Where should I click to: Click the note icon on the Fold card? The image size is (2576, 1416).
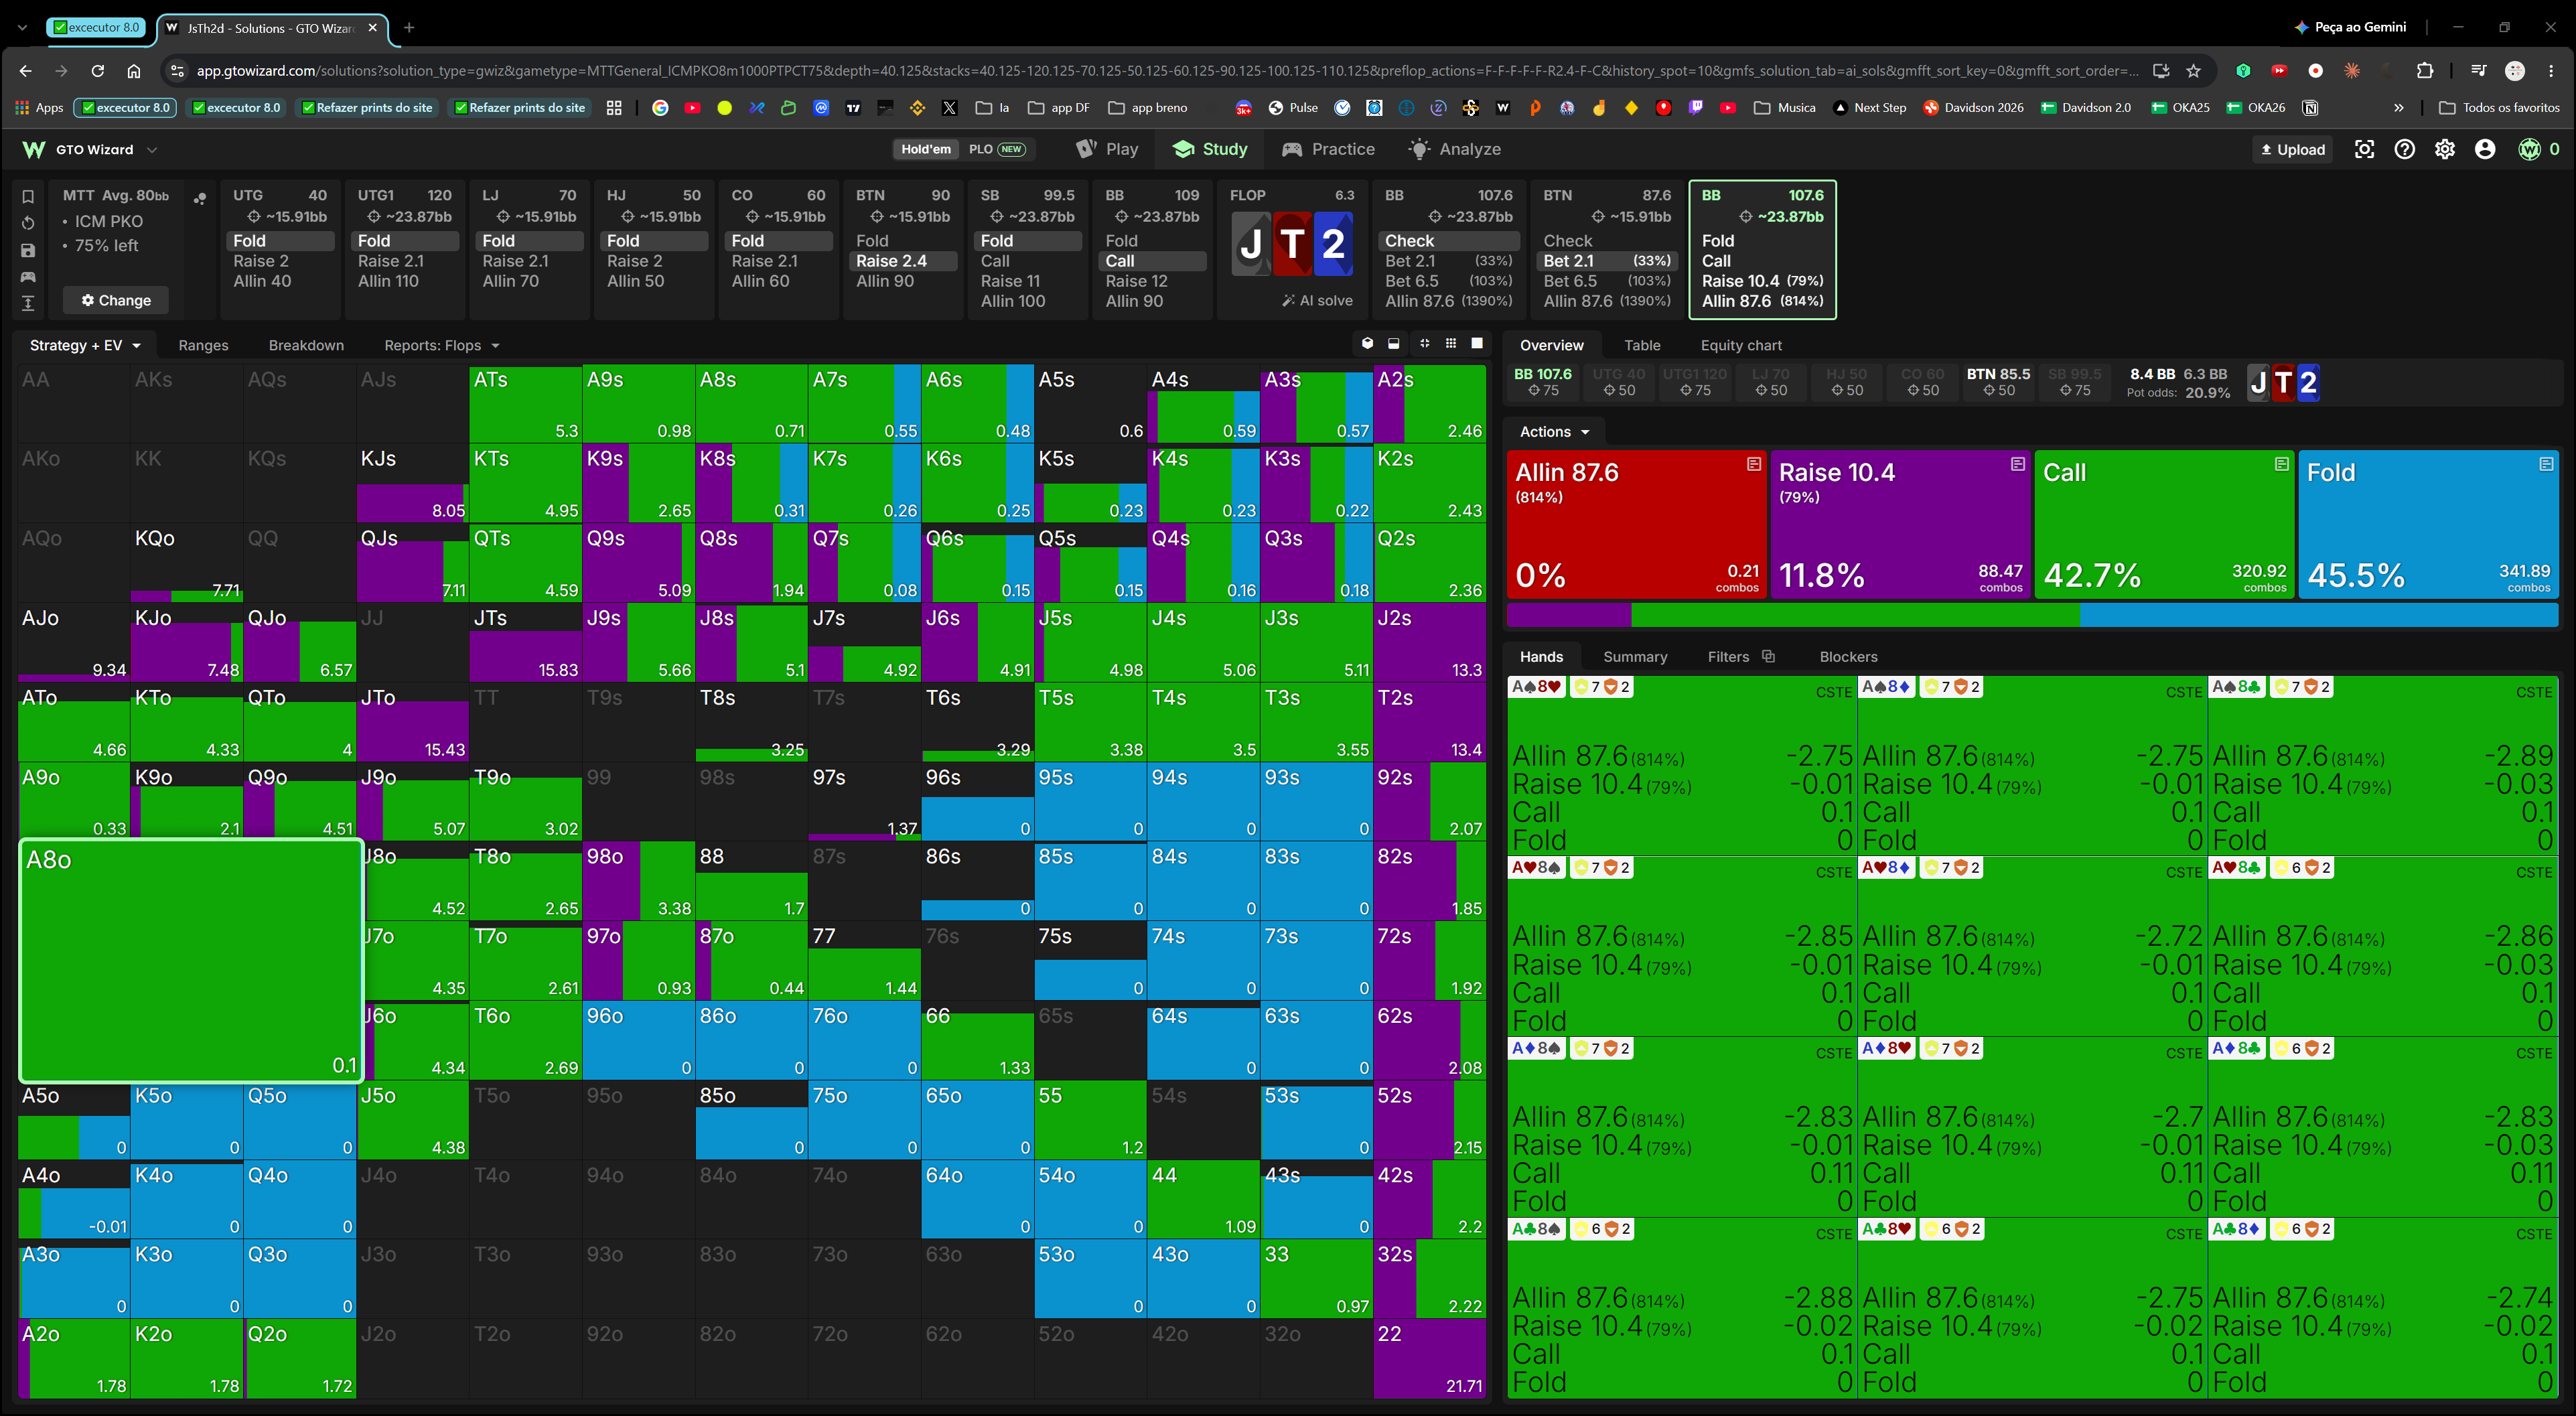pos(2546,464)
